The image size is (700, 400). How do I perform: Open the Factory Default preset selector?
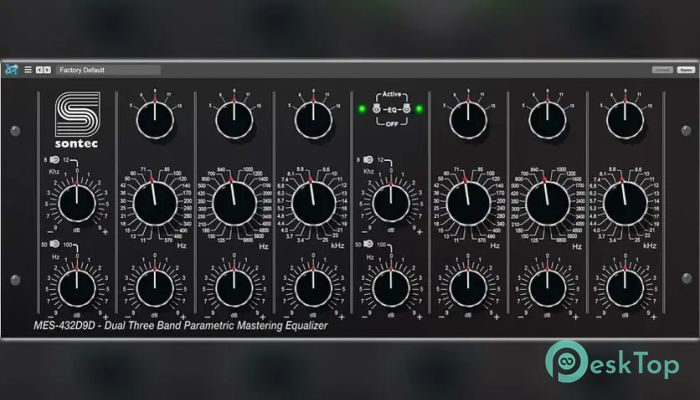(x=95, y=70)
